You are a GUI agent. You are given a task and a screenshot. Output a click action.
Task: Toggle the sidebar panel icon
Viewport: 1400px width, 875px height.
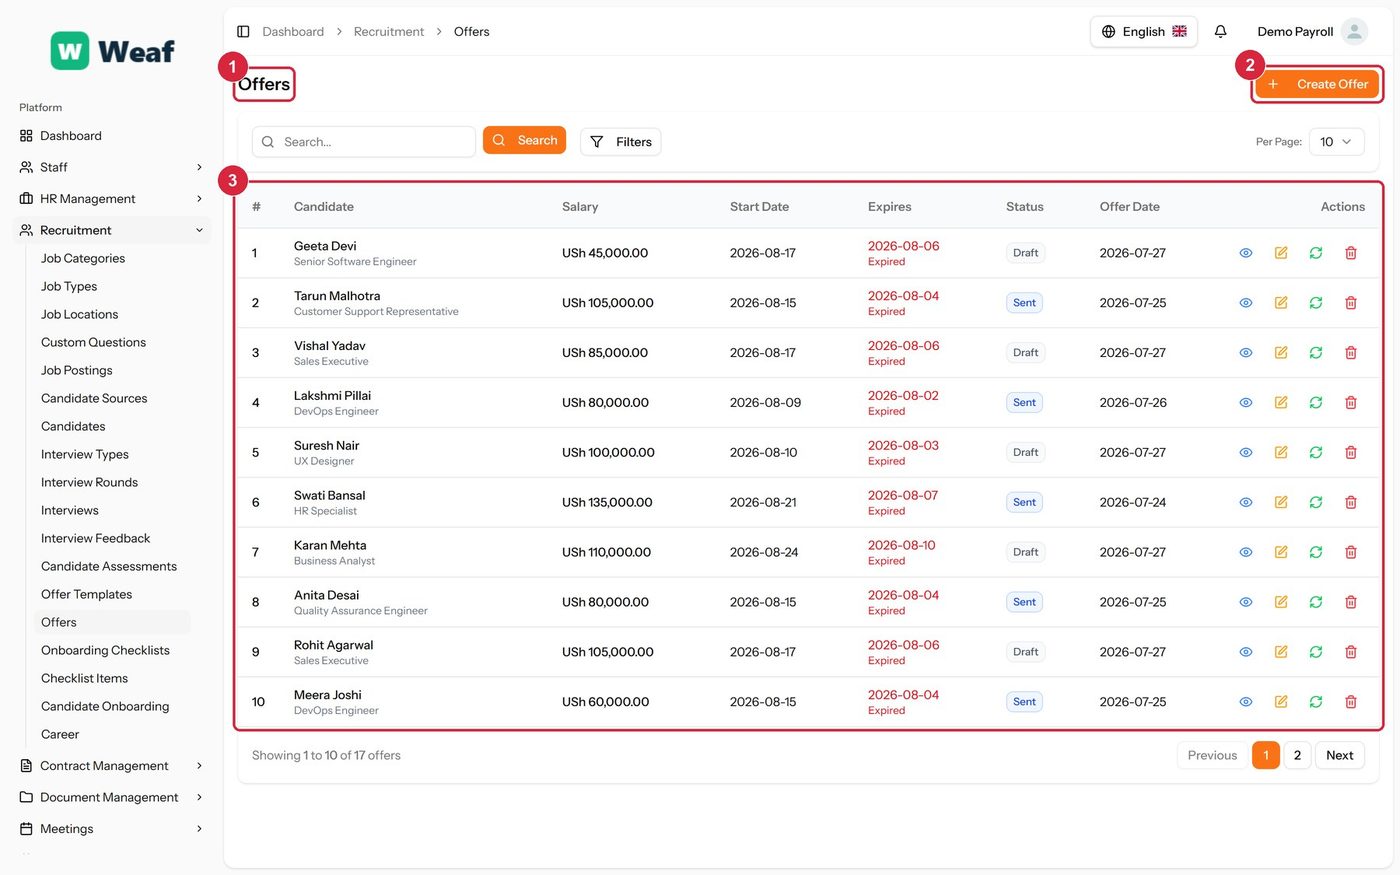243,32
